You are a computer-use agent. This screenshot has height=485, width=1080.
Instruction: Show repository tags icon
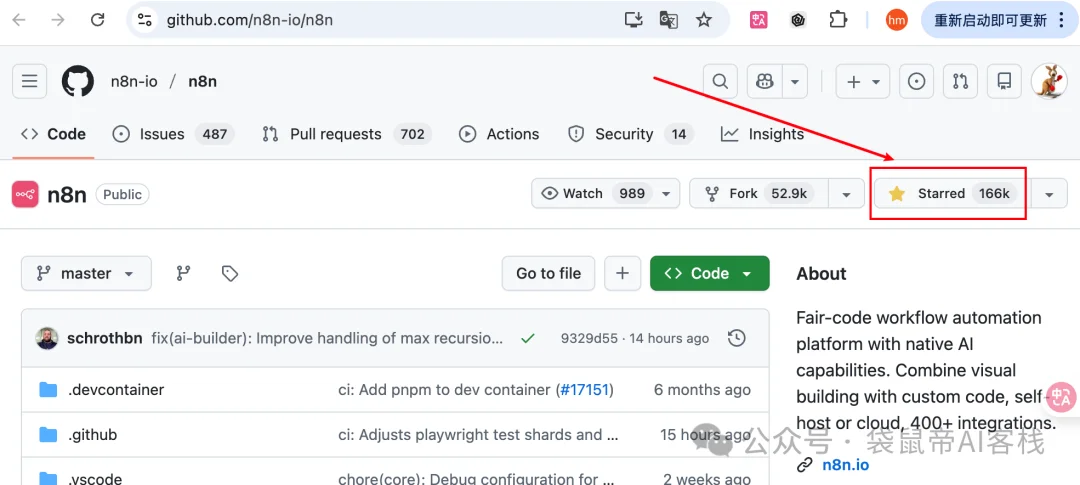[230, 273]
